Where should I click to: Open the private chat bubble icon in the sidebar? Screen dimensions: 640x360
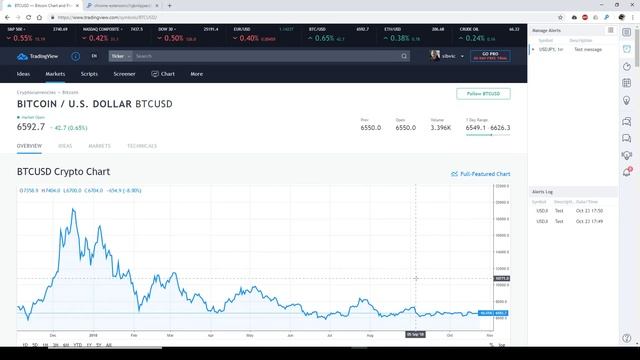click(x=627, y=138)
